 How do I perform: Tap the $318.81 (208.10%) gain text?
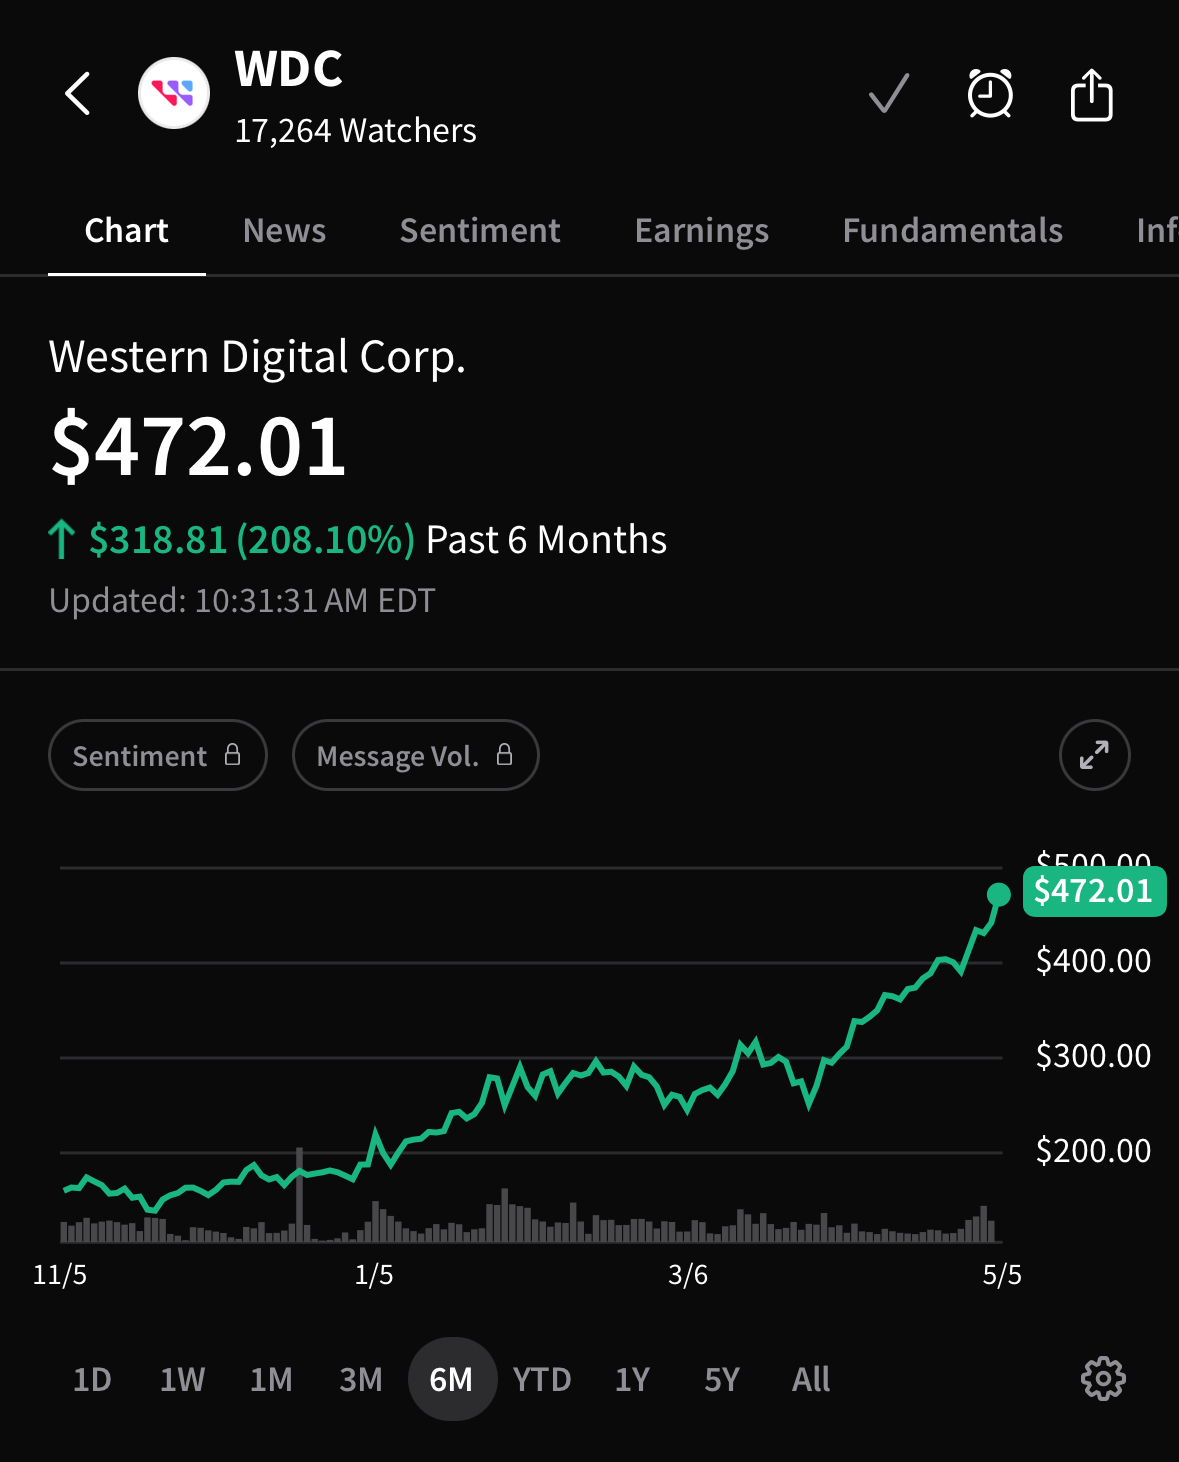pyautogui.click(x=251, y=540)
